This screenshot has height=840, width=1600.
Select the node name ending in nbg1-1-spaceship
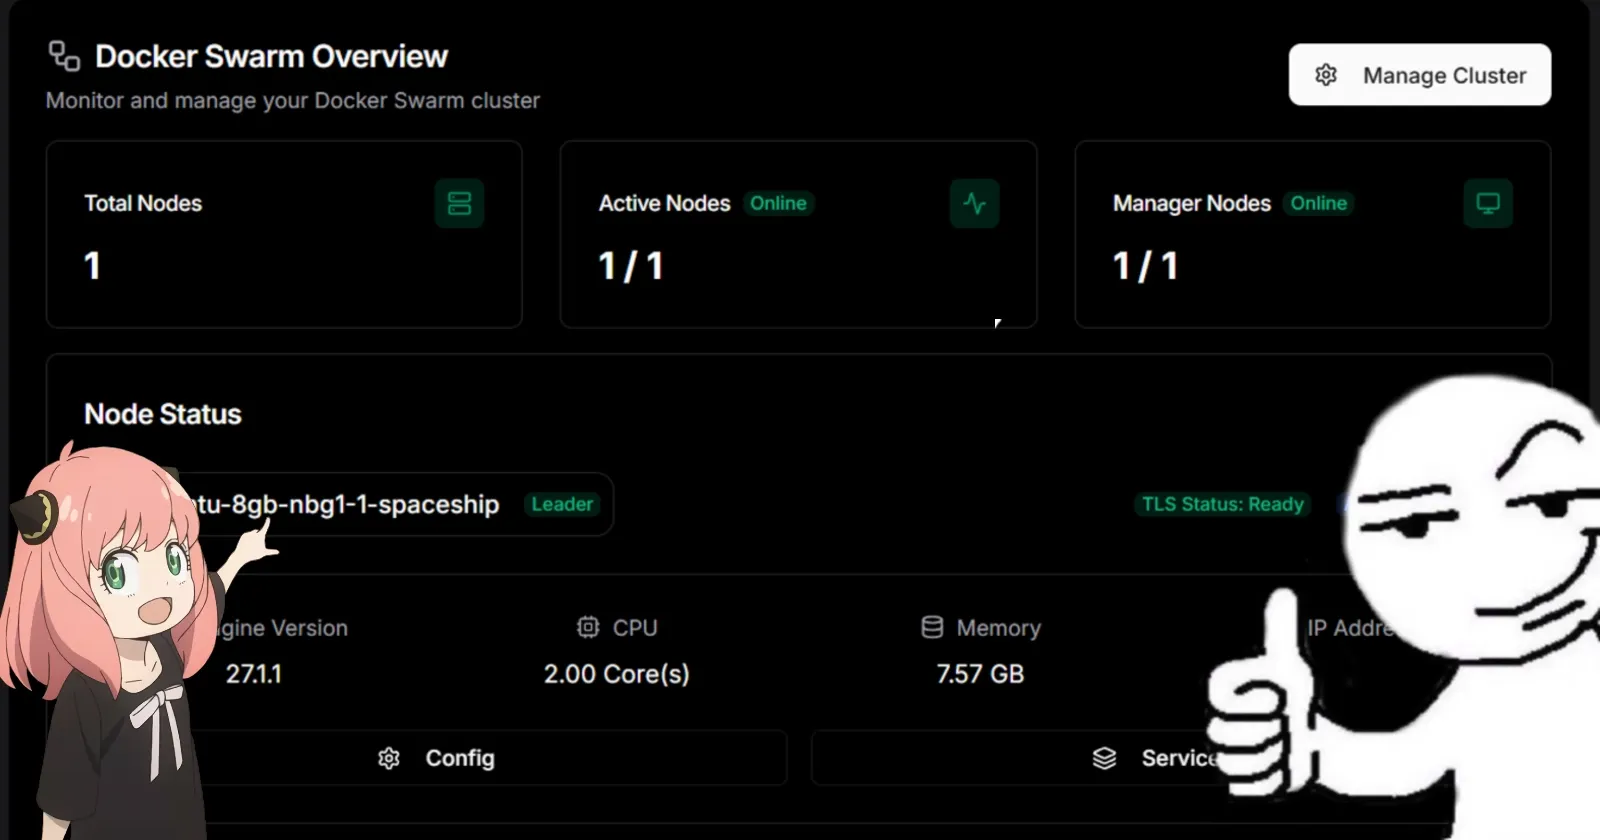[347, 504]
